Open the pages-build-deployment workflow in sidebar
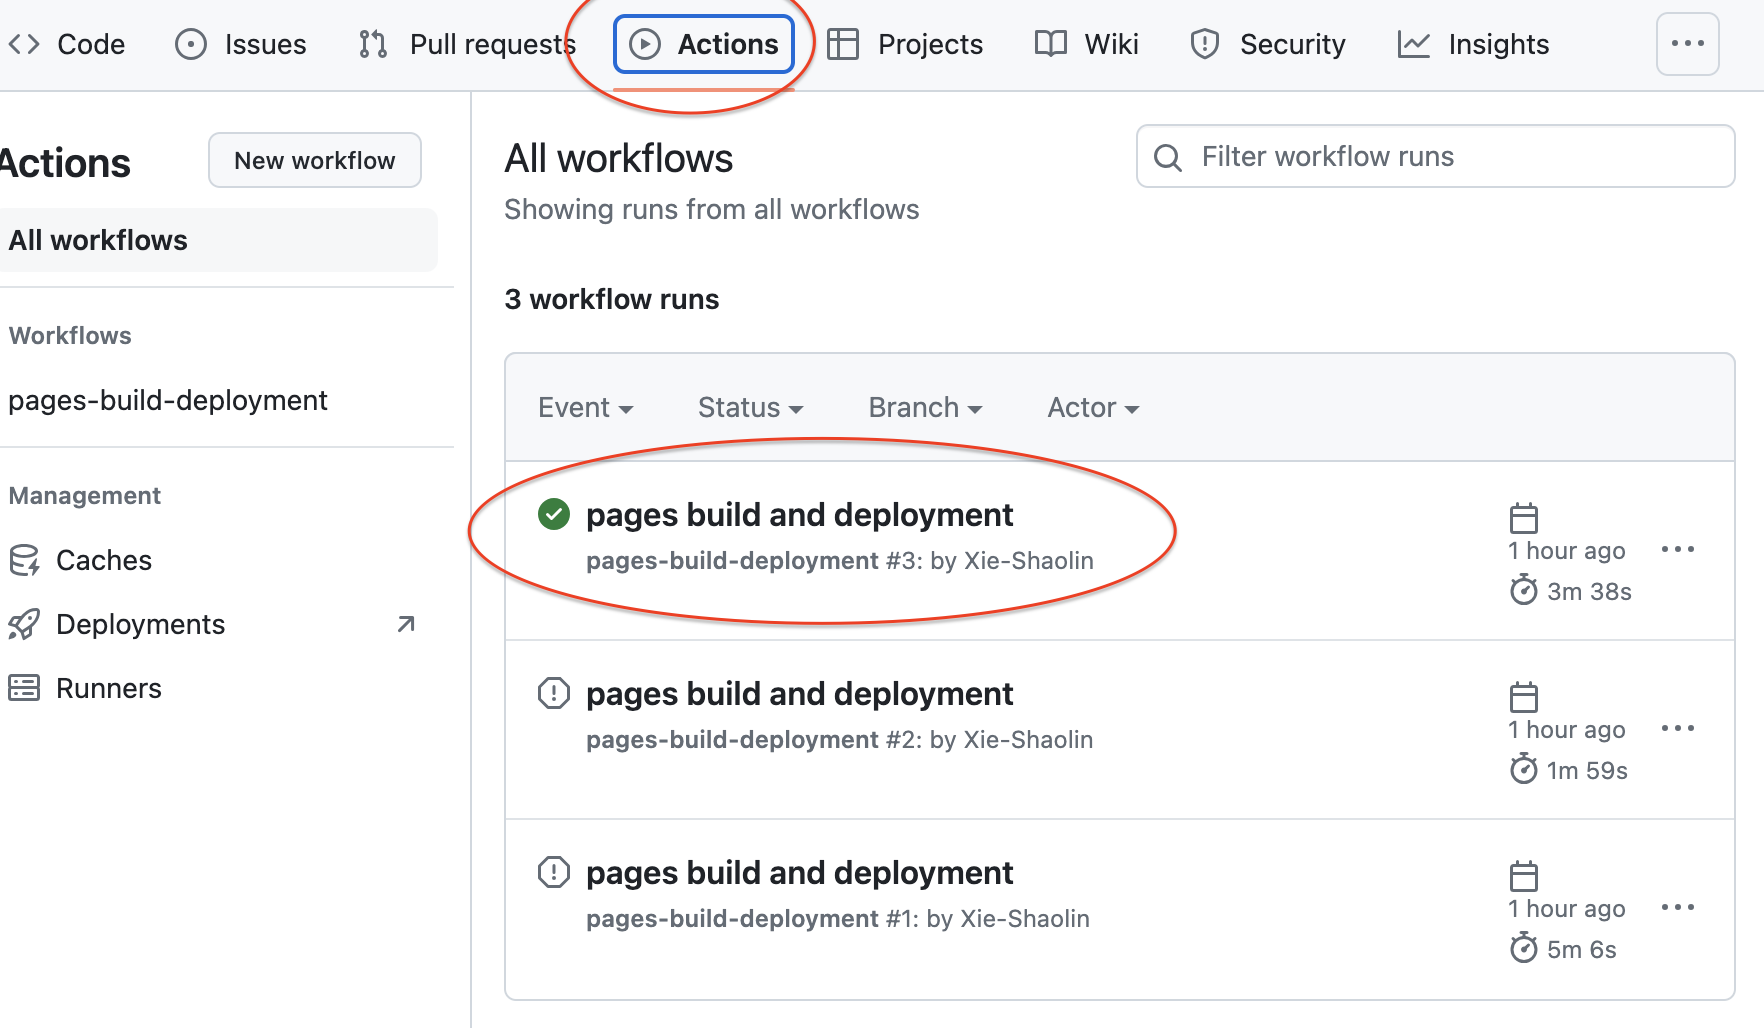Image resolution: width=1764 pixels, height=1028 pixels. [x=168, y=400]
